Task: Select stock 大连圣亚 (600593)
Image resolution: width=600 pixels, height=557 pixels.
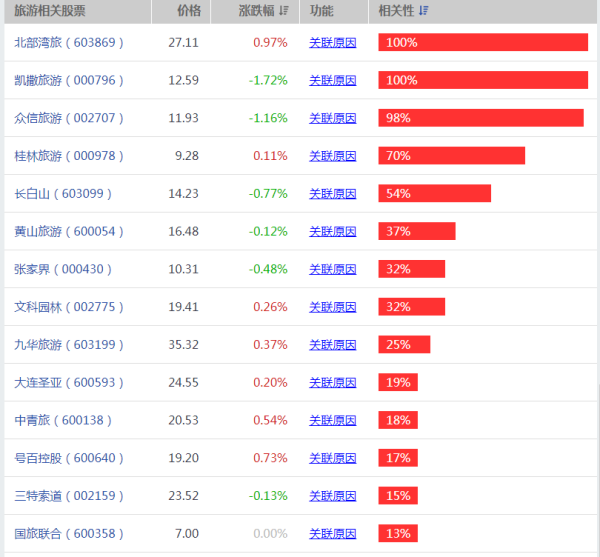Action: tap(69, 383)
